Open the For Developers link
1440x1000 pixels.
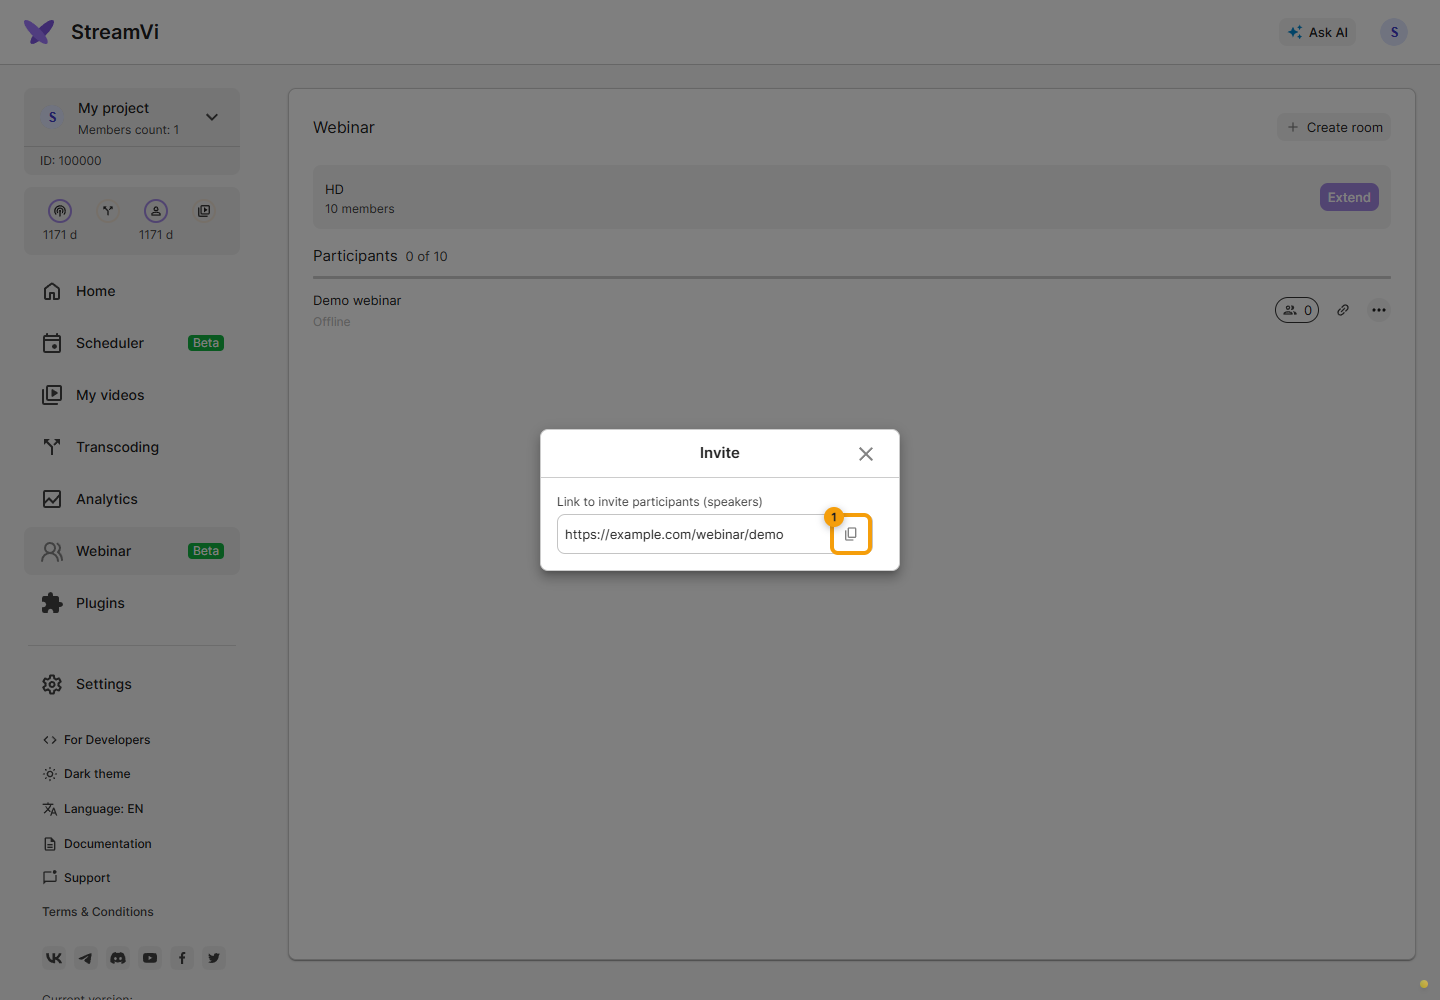click(x=96, y=740)
